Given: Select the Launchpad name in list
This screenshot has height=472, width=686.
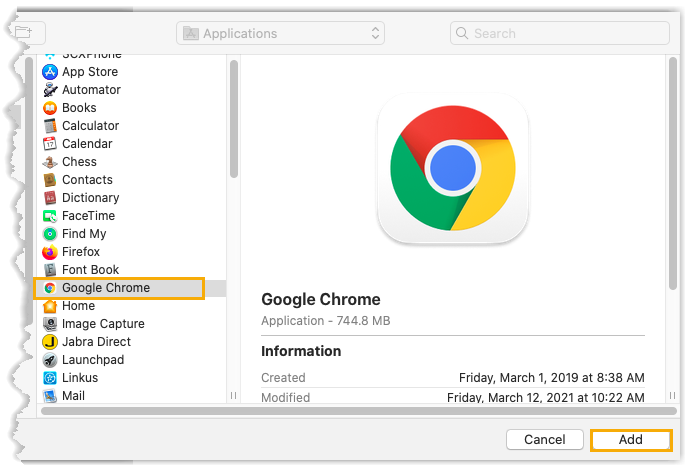Looking at the screenshot, I should coord(93,360).
